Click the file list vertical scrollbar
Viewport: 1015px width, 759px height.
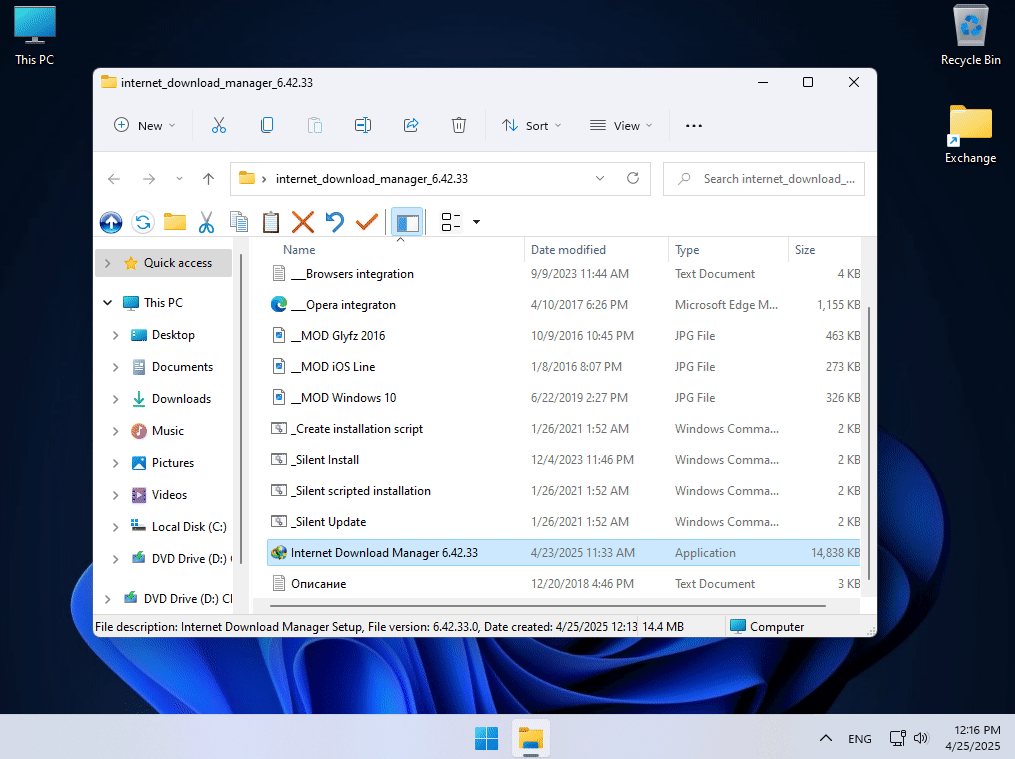(x=868, y=443)
